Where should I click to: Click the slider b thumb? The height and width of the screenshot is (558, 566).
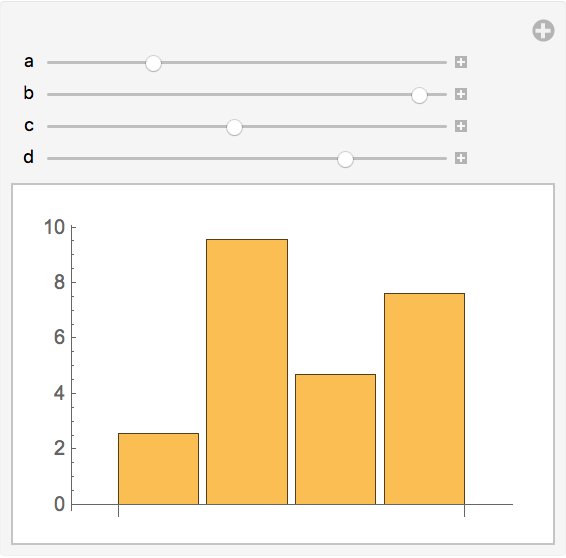(419, 95)
